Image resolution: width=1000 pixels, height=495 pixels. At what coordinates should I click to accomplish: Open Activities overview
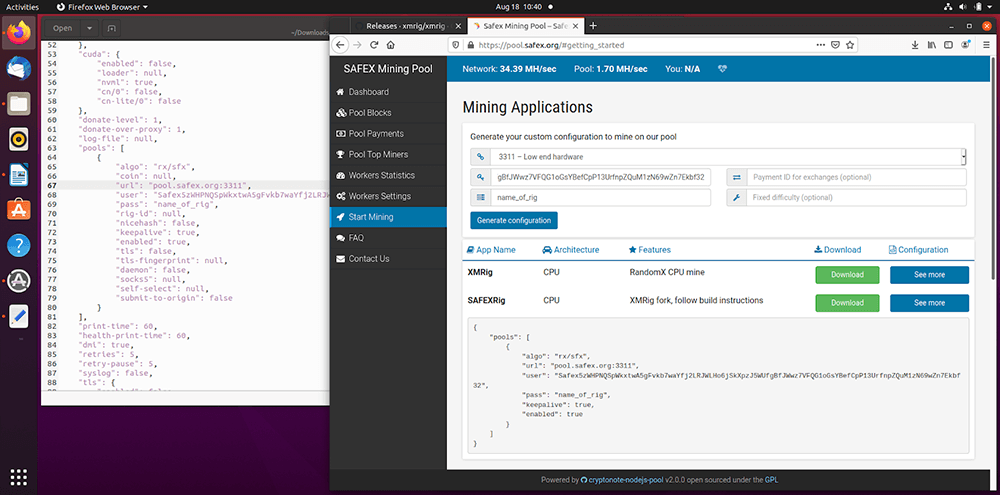coord(22,6)
